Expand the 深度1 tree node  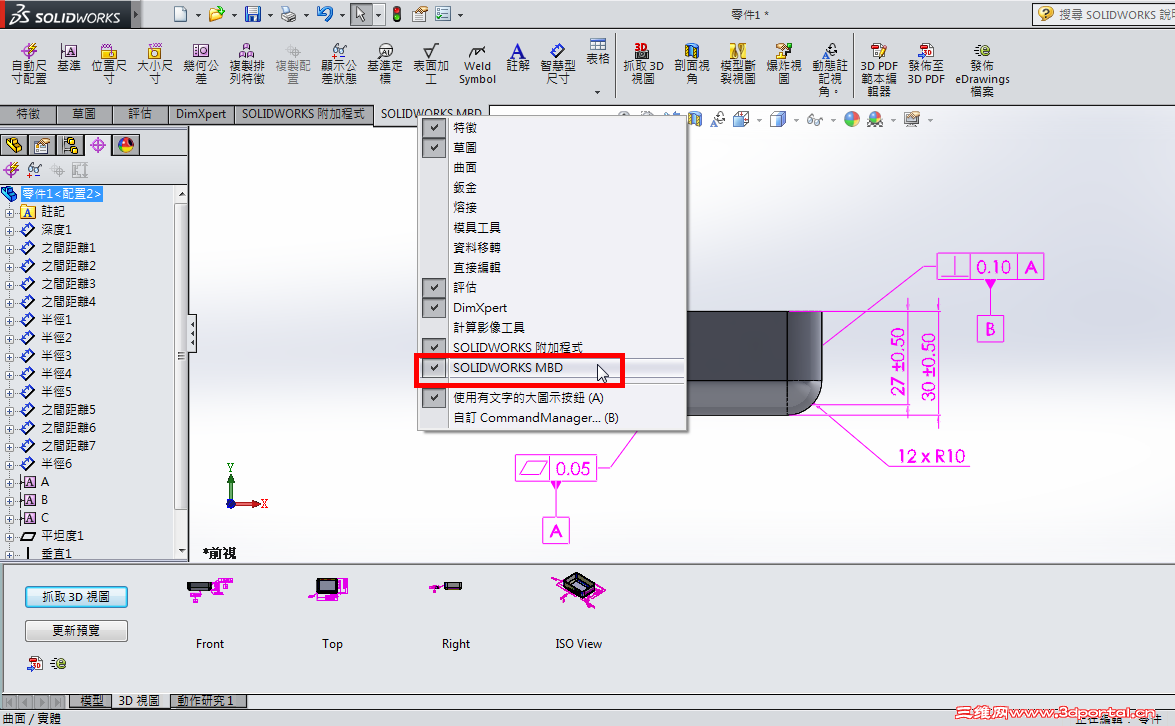9,231
